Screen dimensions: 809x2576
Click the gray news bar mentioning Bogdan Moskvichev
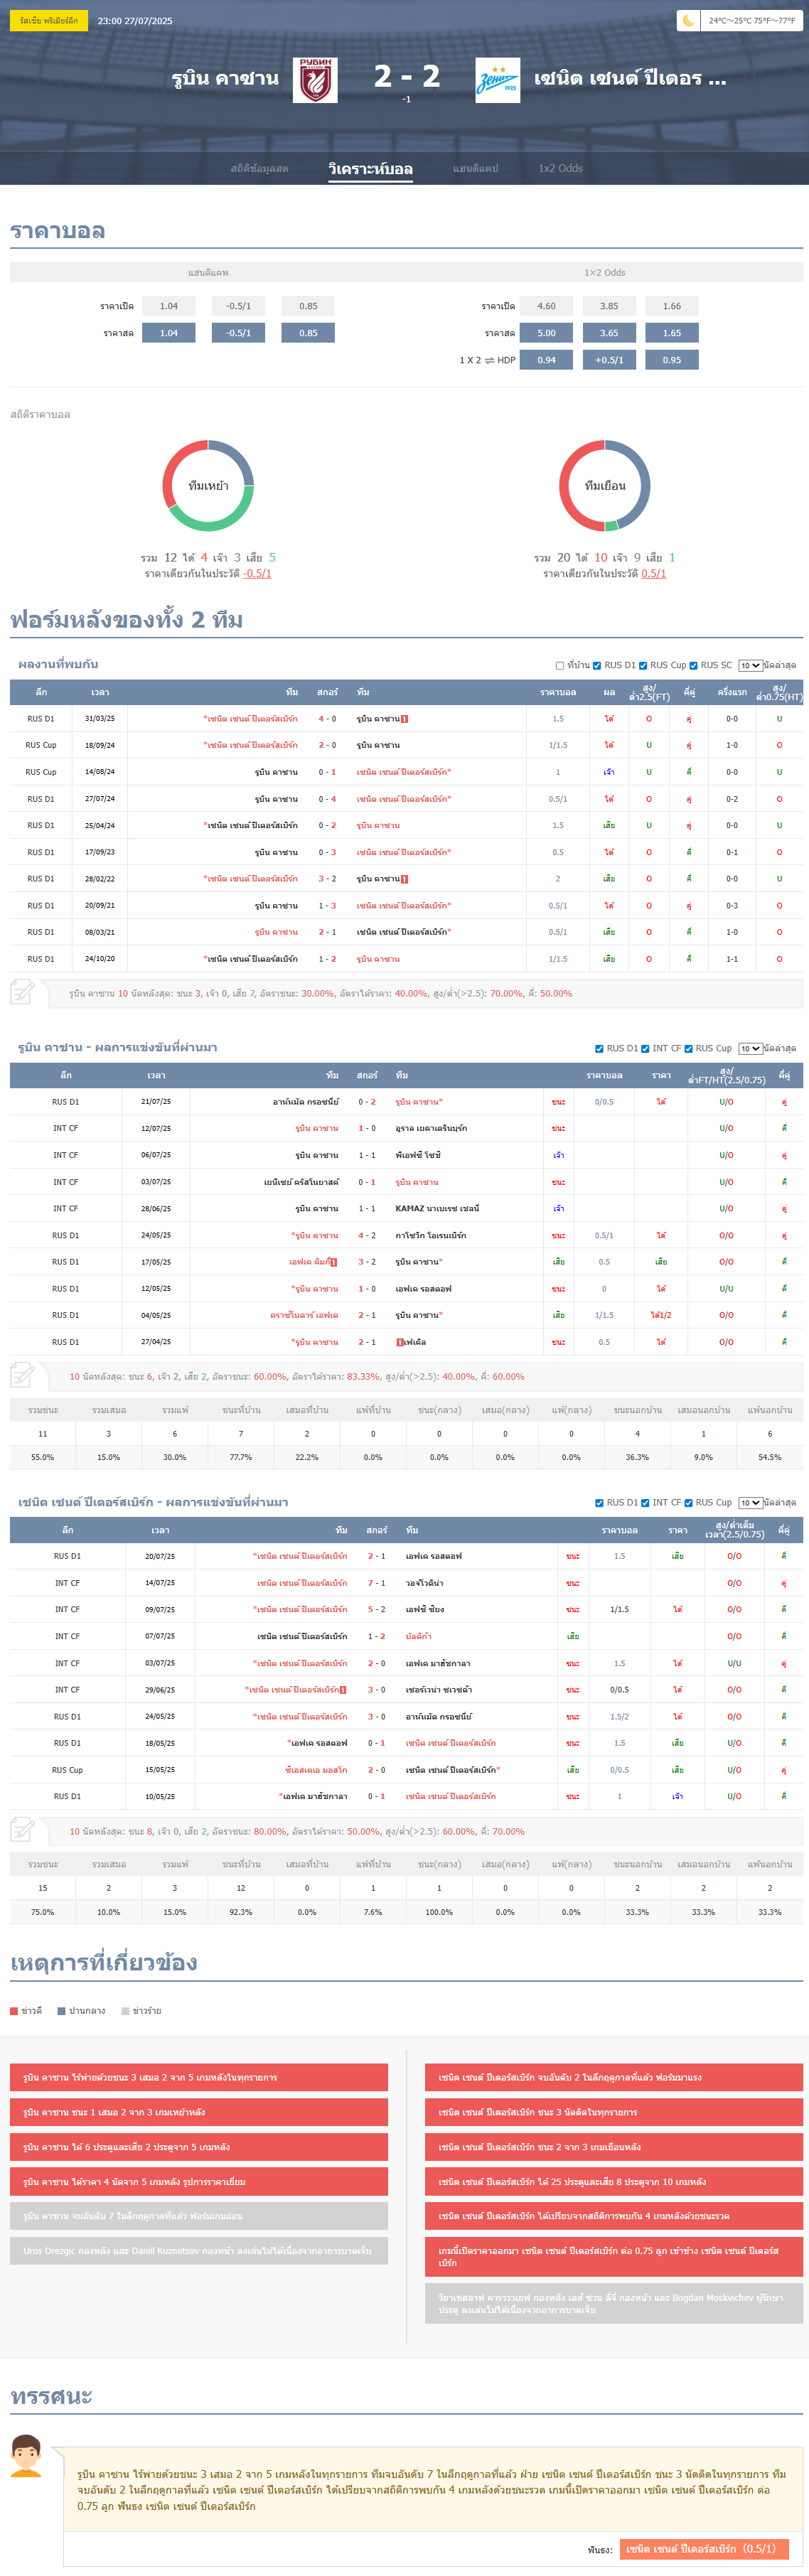pyautogui.click(x=614, y=2304)
